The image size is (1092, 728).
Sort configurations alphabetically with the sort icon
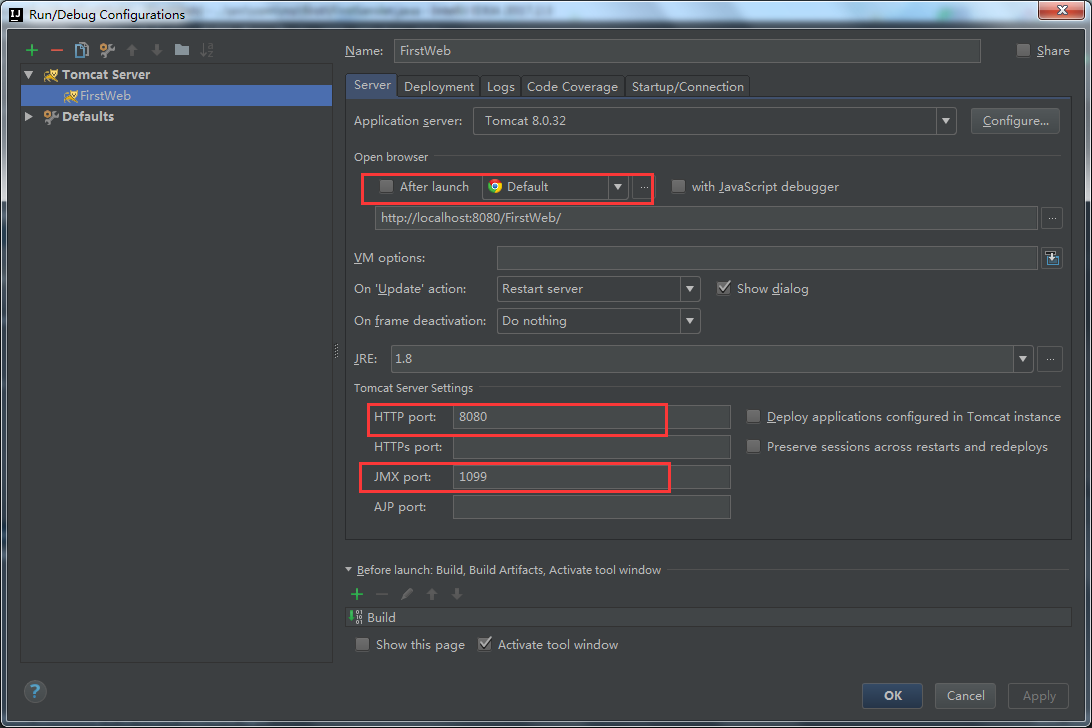click(207, 50)
